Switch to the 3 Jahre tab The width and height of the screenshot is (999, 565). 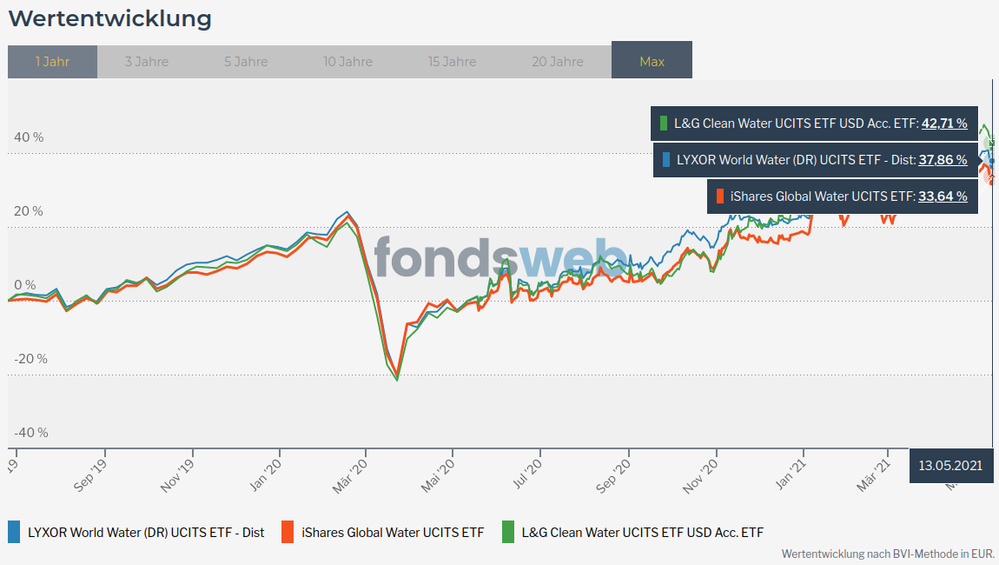click(147, 61)
